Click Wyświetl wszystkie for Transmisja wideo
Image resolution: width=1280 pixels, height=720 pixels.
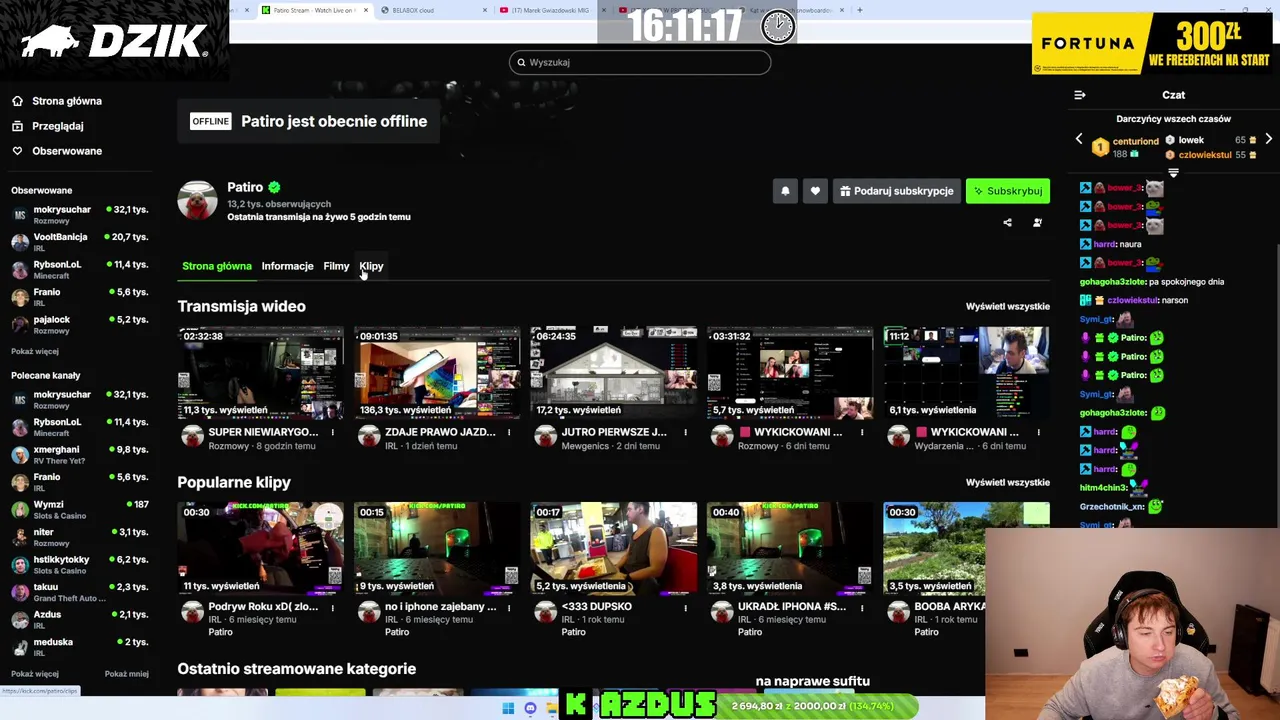pyautogui.click(x=1008, y=306)
